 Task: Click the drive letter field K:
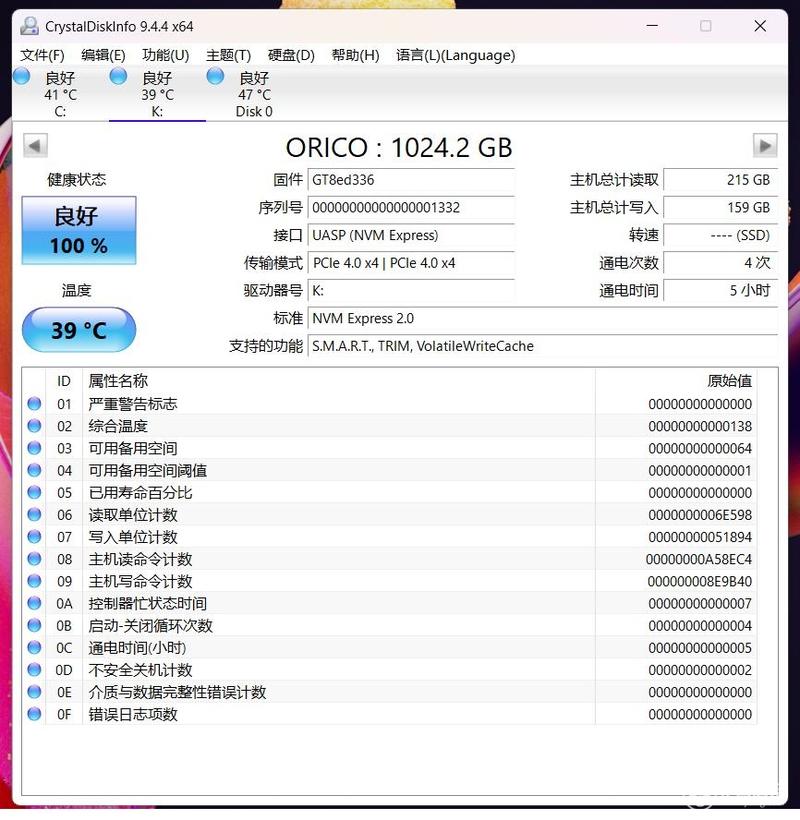(411, 291)
